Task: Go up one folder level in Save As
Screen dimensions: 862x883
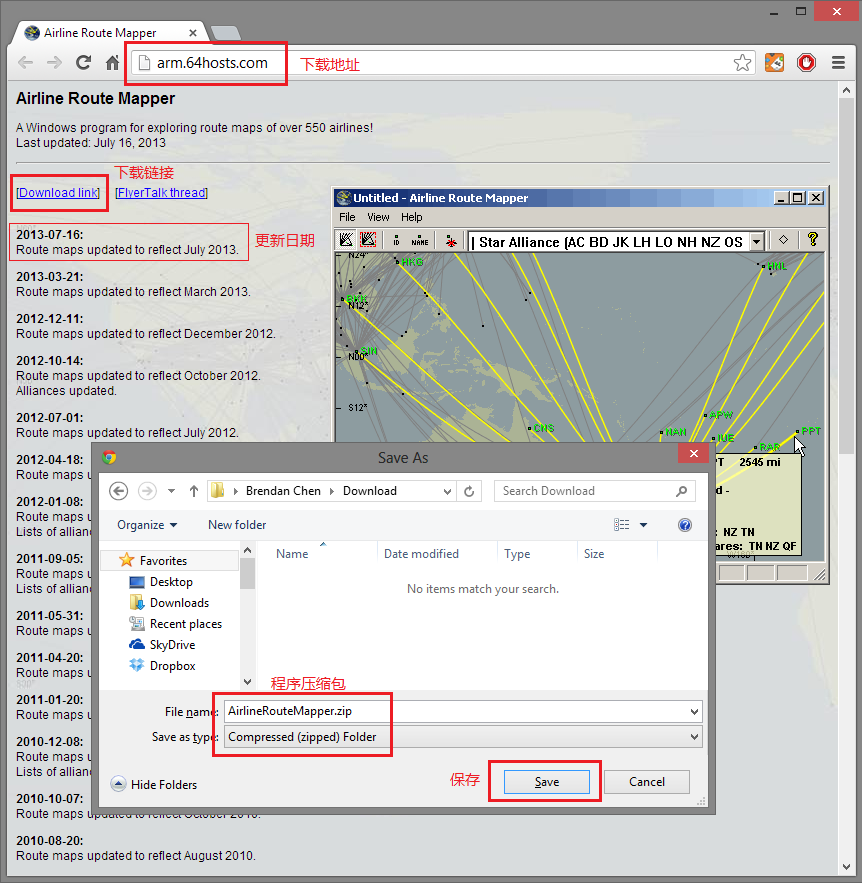Action: pos(194,491)
